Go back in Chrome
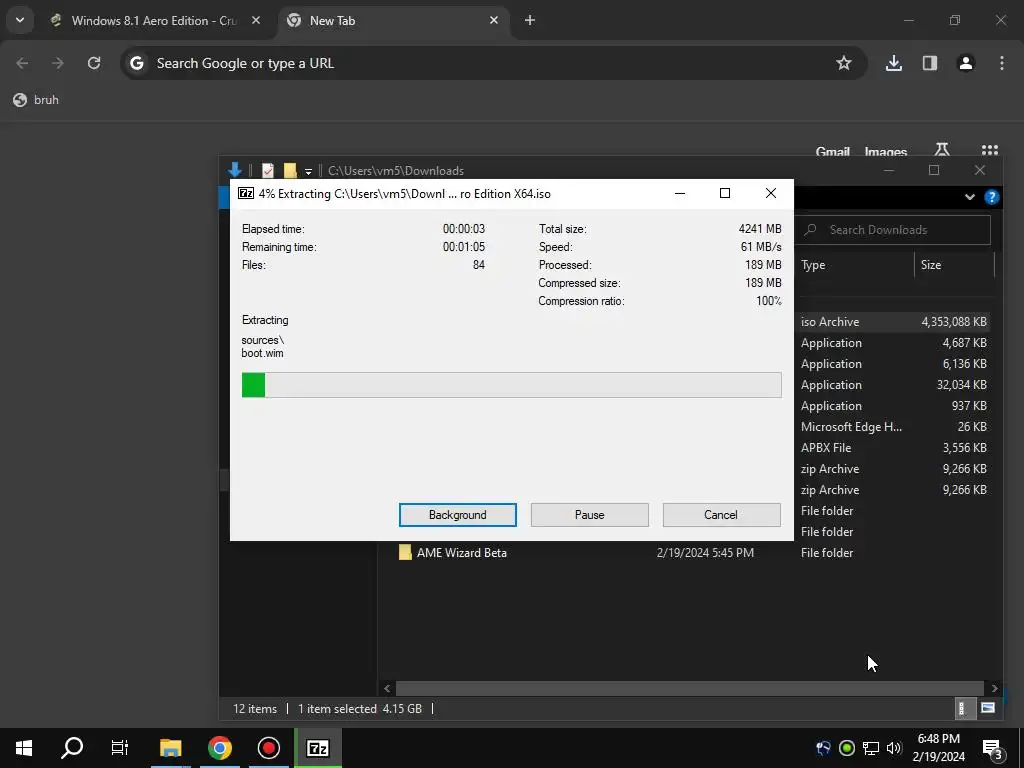 tap(22, 63)
